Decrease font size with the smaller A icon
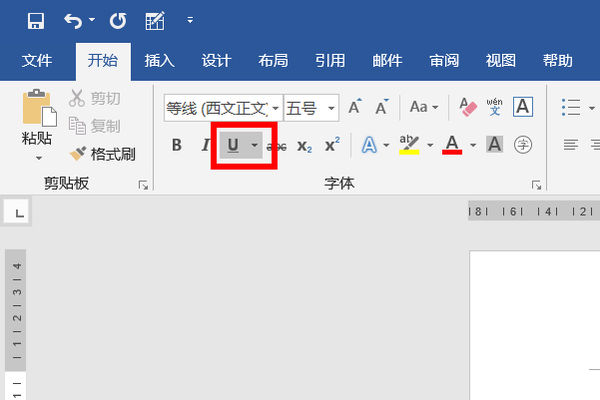 click(381, 107)
